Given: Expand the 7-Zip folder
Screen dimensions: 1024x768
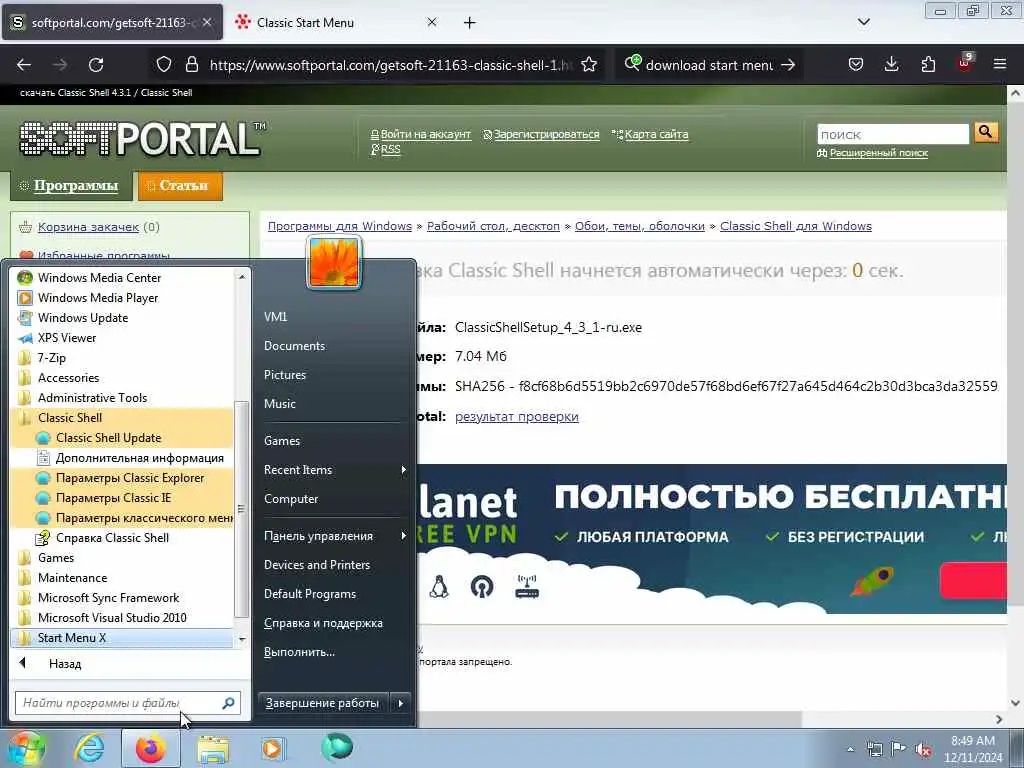Looking at the screenshot, I should pyautogui.click(x=122, y=358).
